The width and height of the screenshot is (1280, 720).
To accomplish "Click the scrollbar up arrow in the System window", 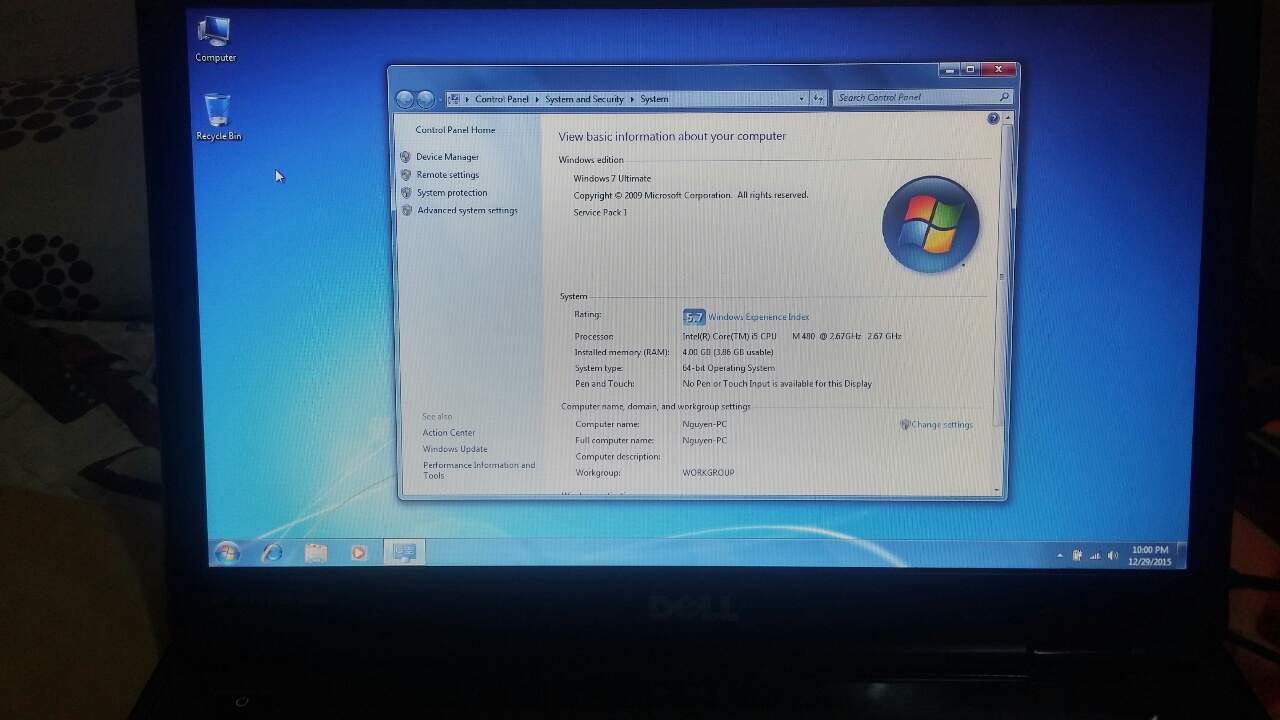I will (1007, 118).
